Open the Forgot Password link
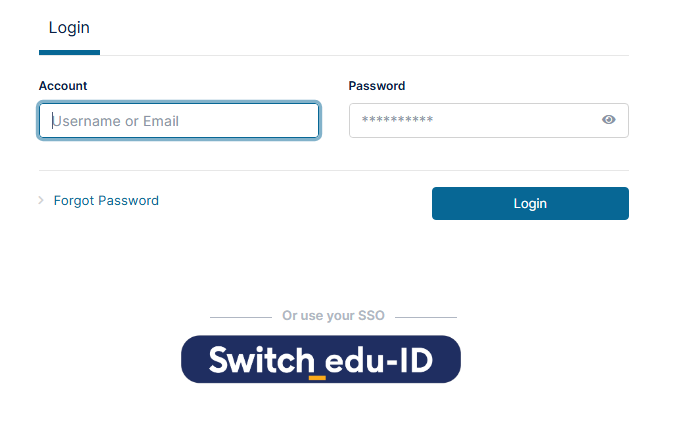 tap(106, 201)
